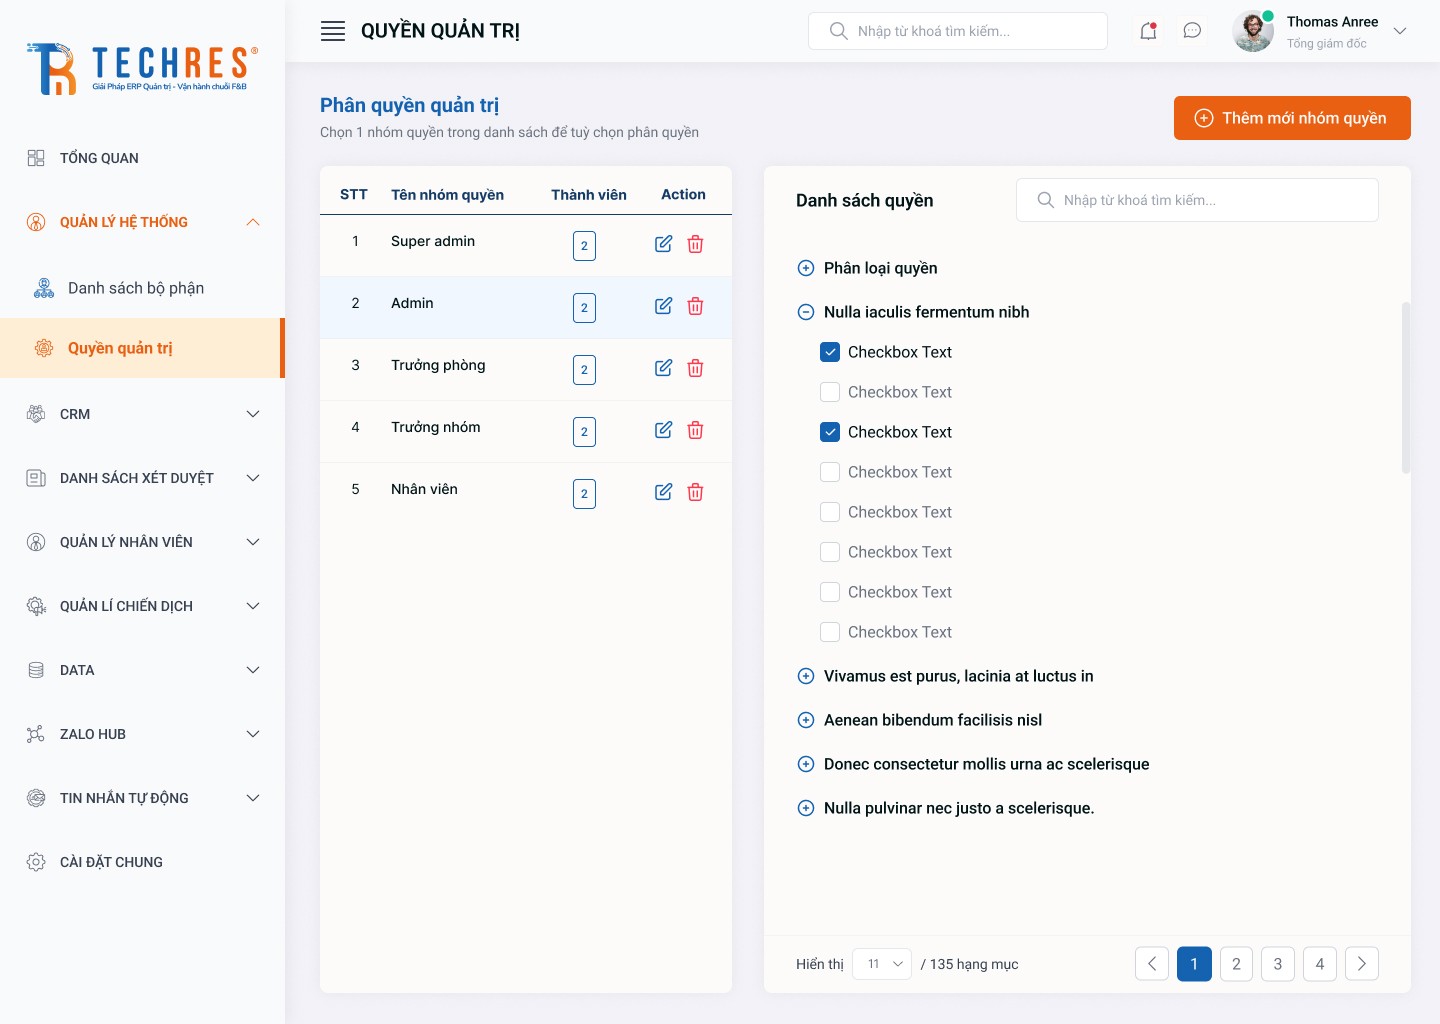Screen dimensions: 1440x1024
Task: Edit the Trưởng phòng group
Action: click(663, 368)
